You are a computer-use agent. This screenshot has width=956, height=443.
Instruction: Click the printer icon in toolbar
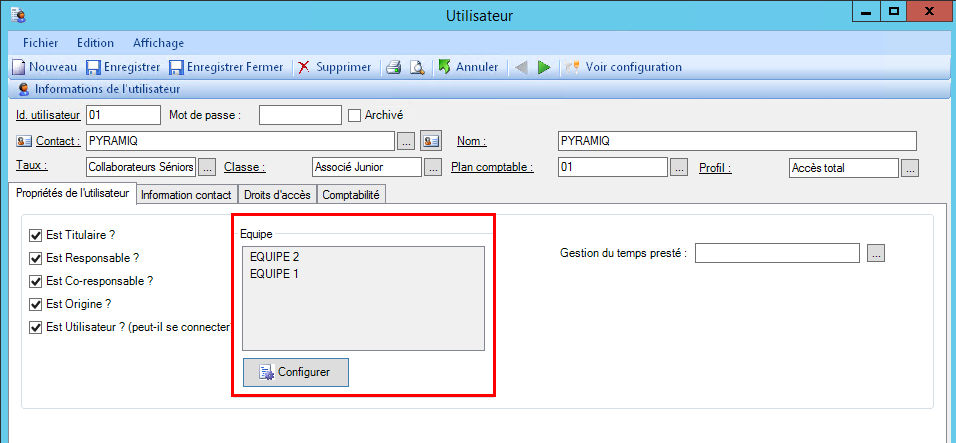click(x=394, y=67)
